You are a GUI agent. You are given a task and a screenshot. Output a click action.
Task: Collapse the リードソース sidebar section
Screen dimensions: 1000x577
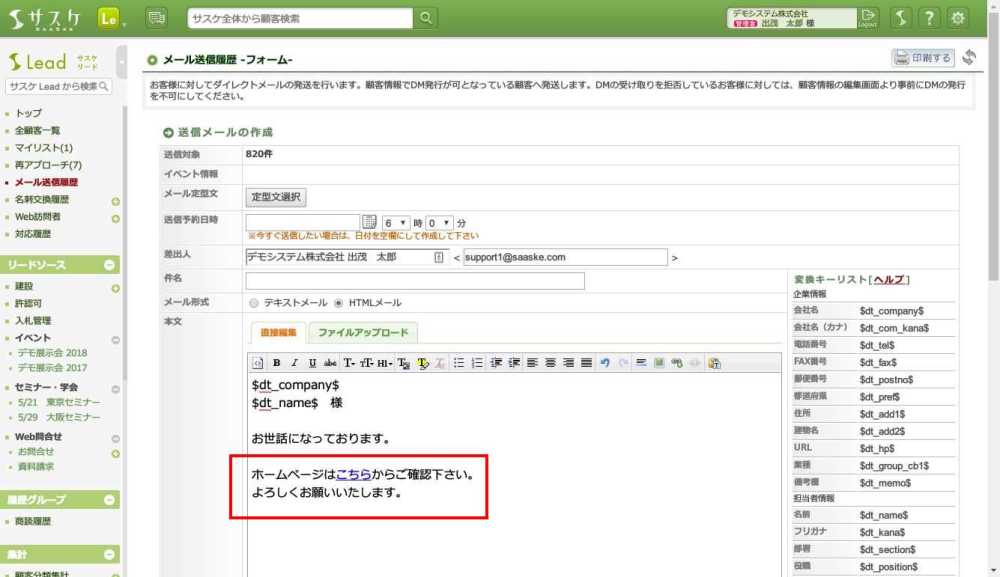click(112, 265)
